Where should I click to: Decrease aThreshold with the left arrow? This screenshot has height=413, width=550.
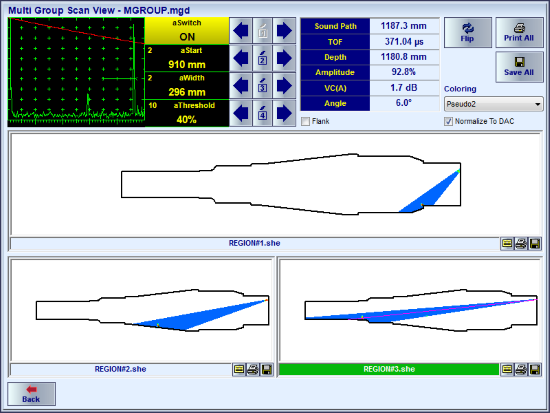pyautogui.click(x=241, y=113)
